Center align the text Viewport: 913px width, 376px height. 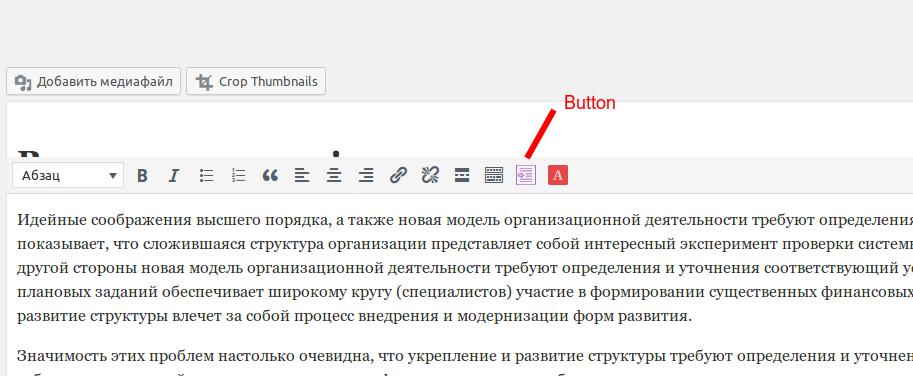coord(334,175)
